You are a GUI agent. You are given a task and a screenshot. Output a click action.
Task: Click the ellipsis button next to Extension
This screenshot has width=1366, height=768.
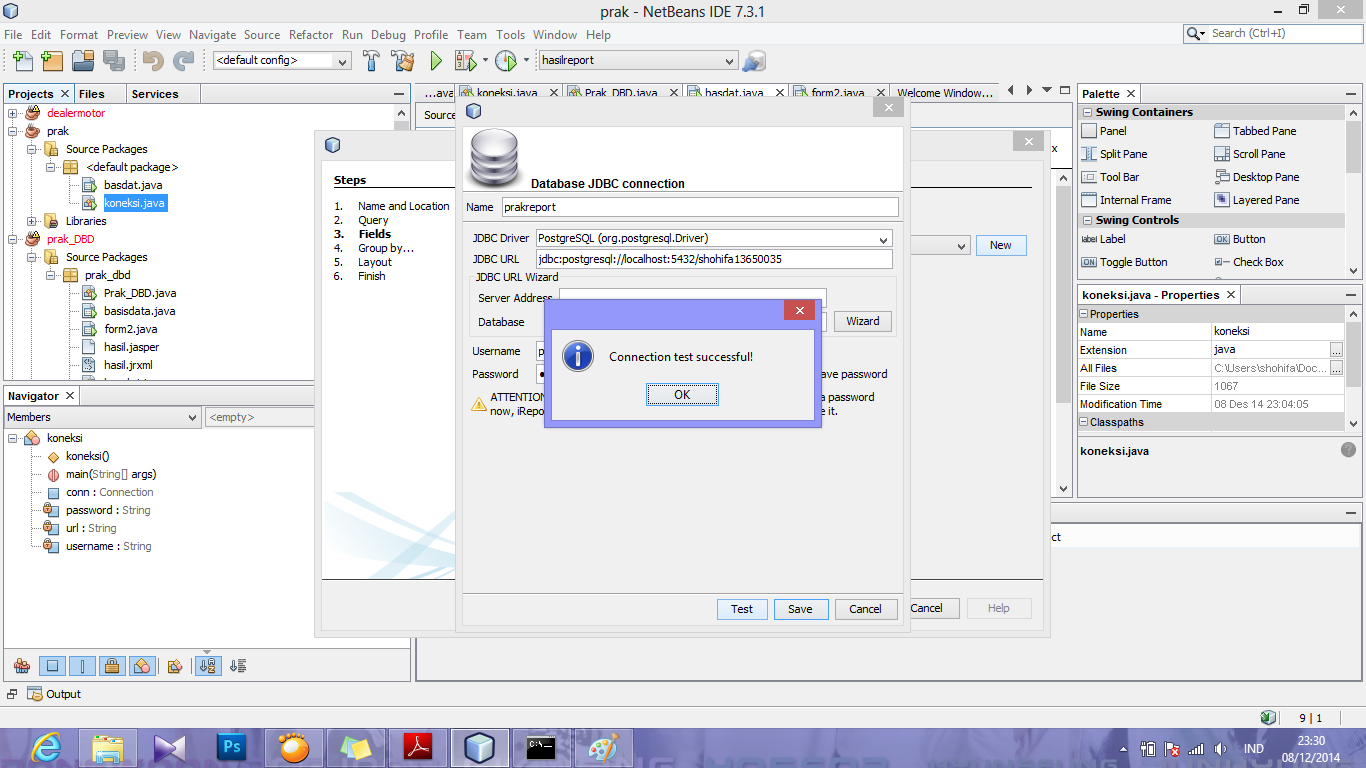tap(1336, 350)
